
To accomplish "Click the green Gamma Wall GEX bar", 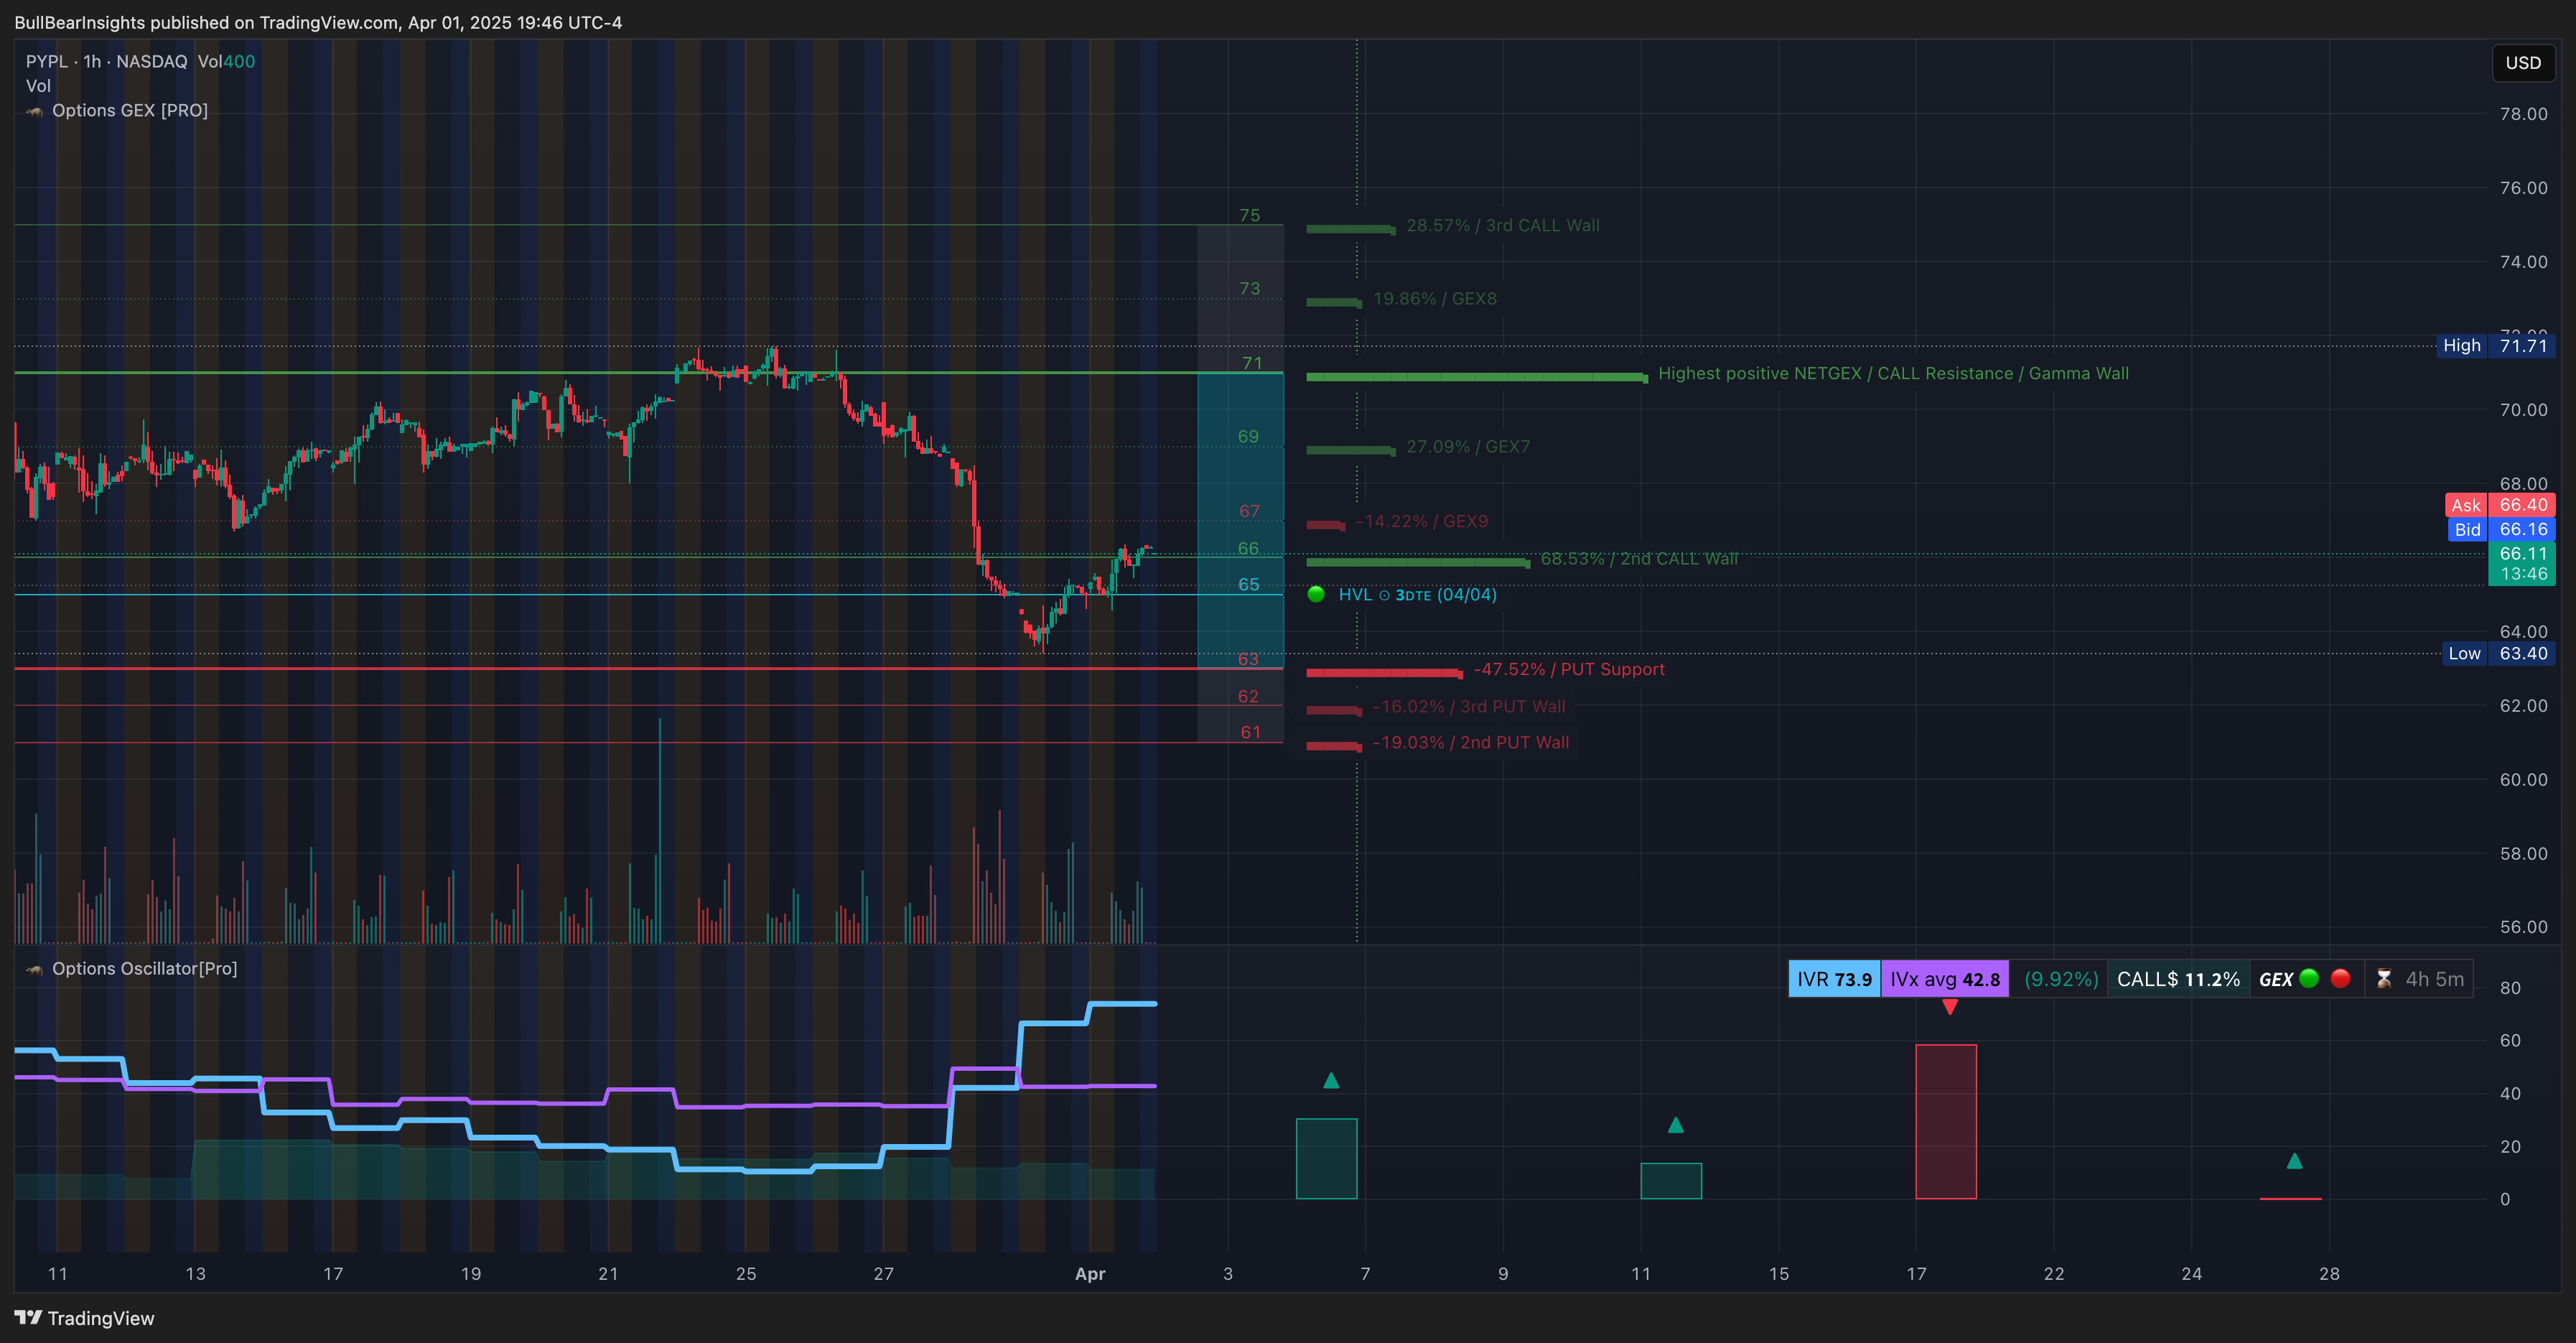I will [x=1477, y=377].
